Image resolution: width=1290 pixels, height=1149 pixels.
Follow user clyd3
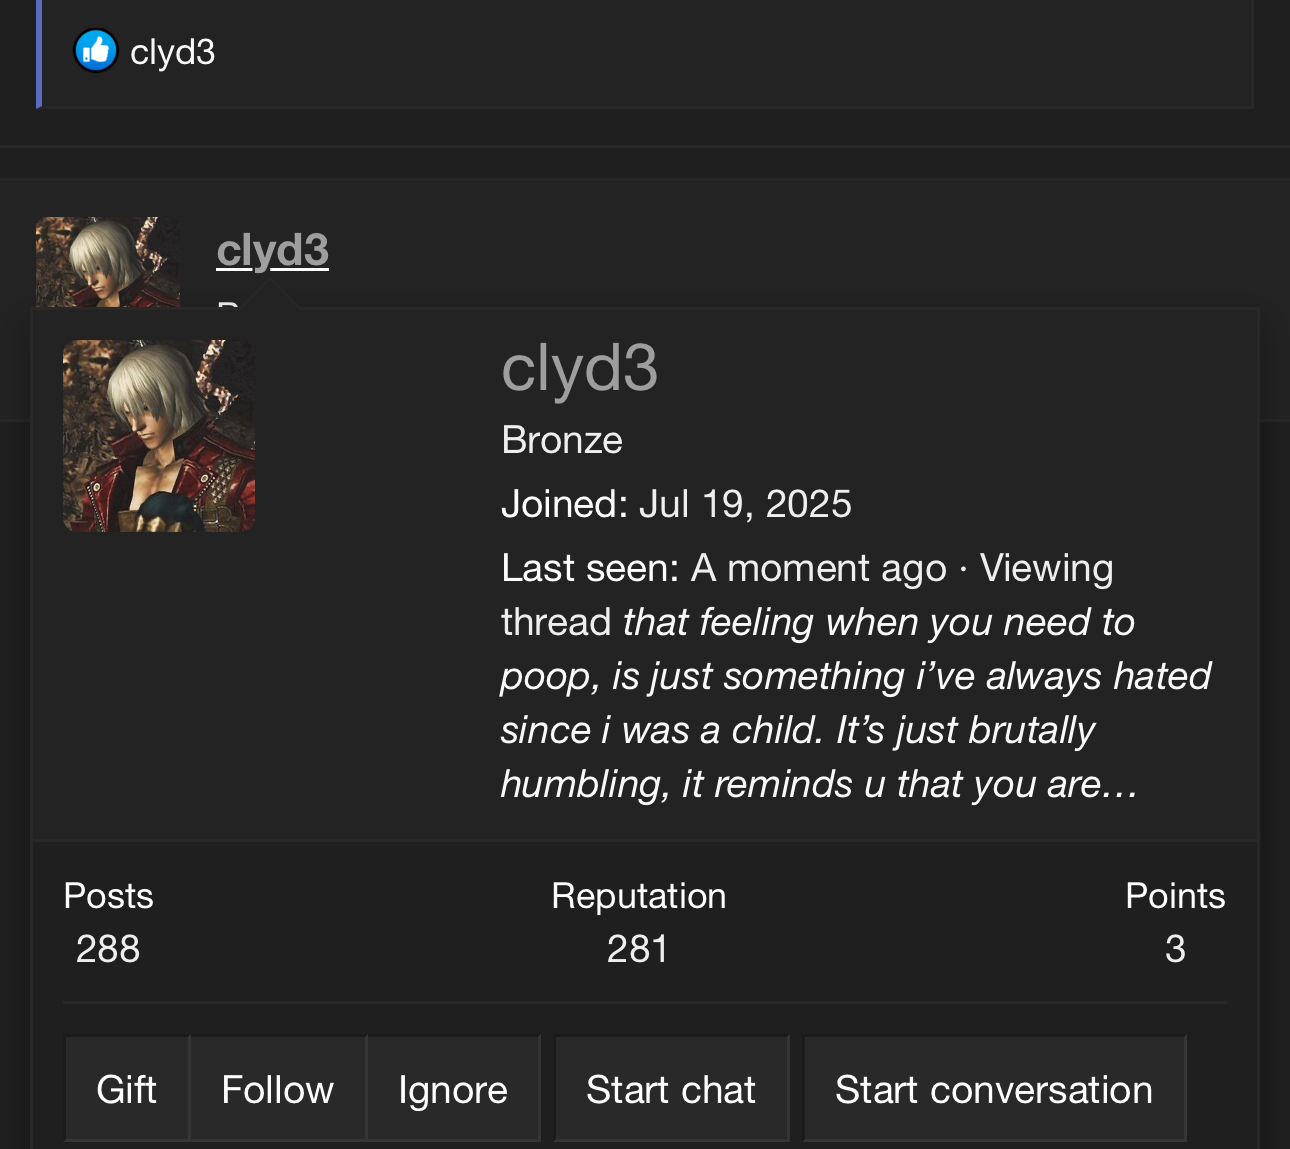[278, 1089]
